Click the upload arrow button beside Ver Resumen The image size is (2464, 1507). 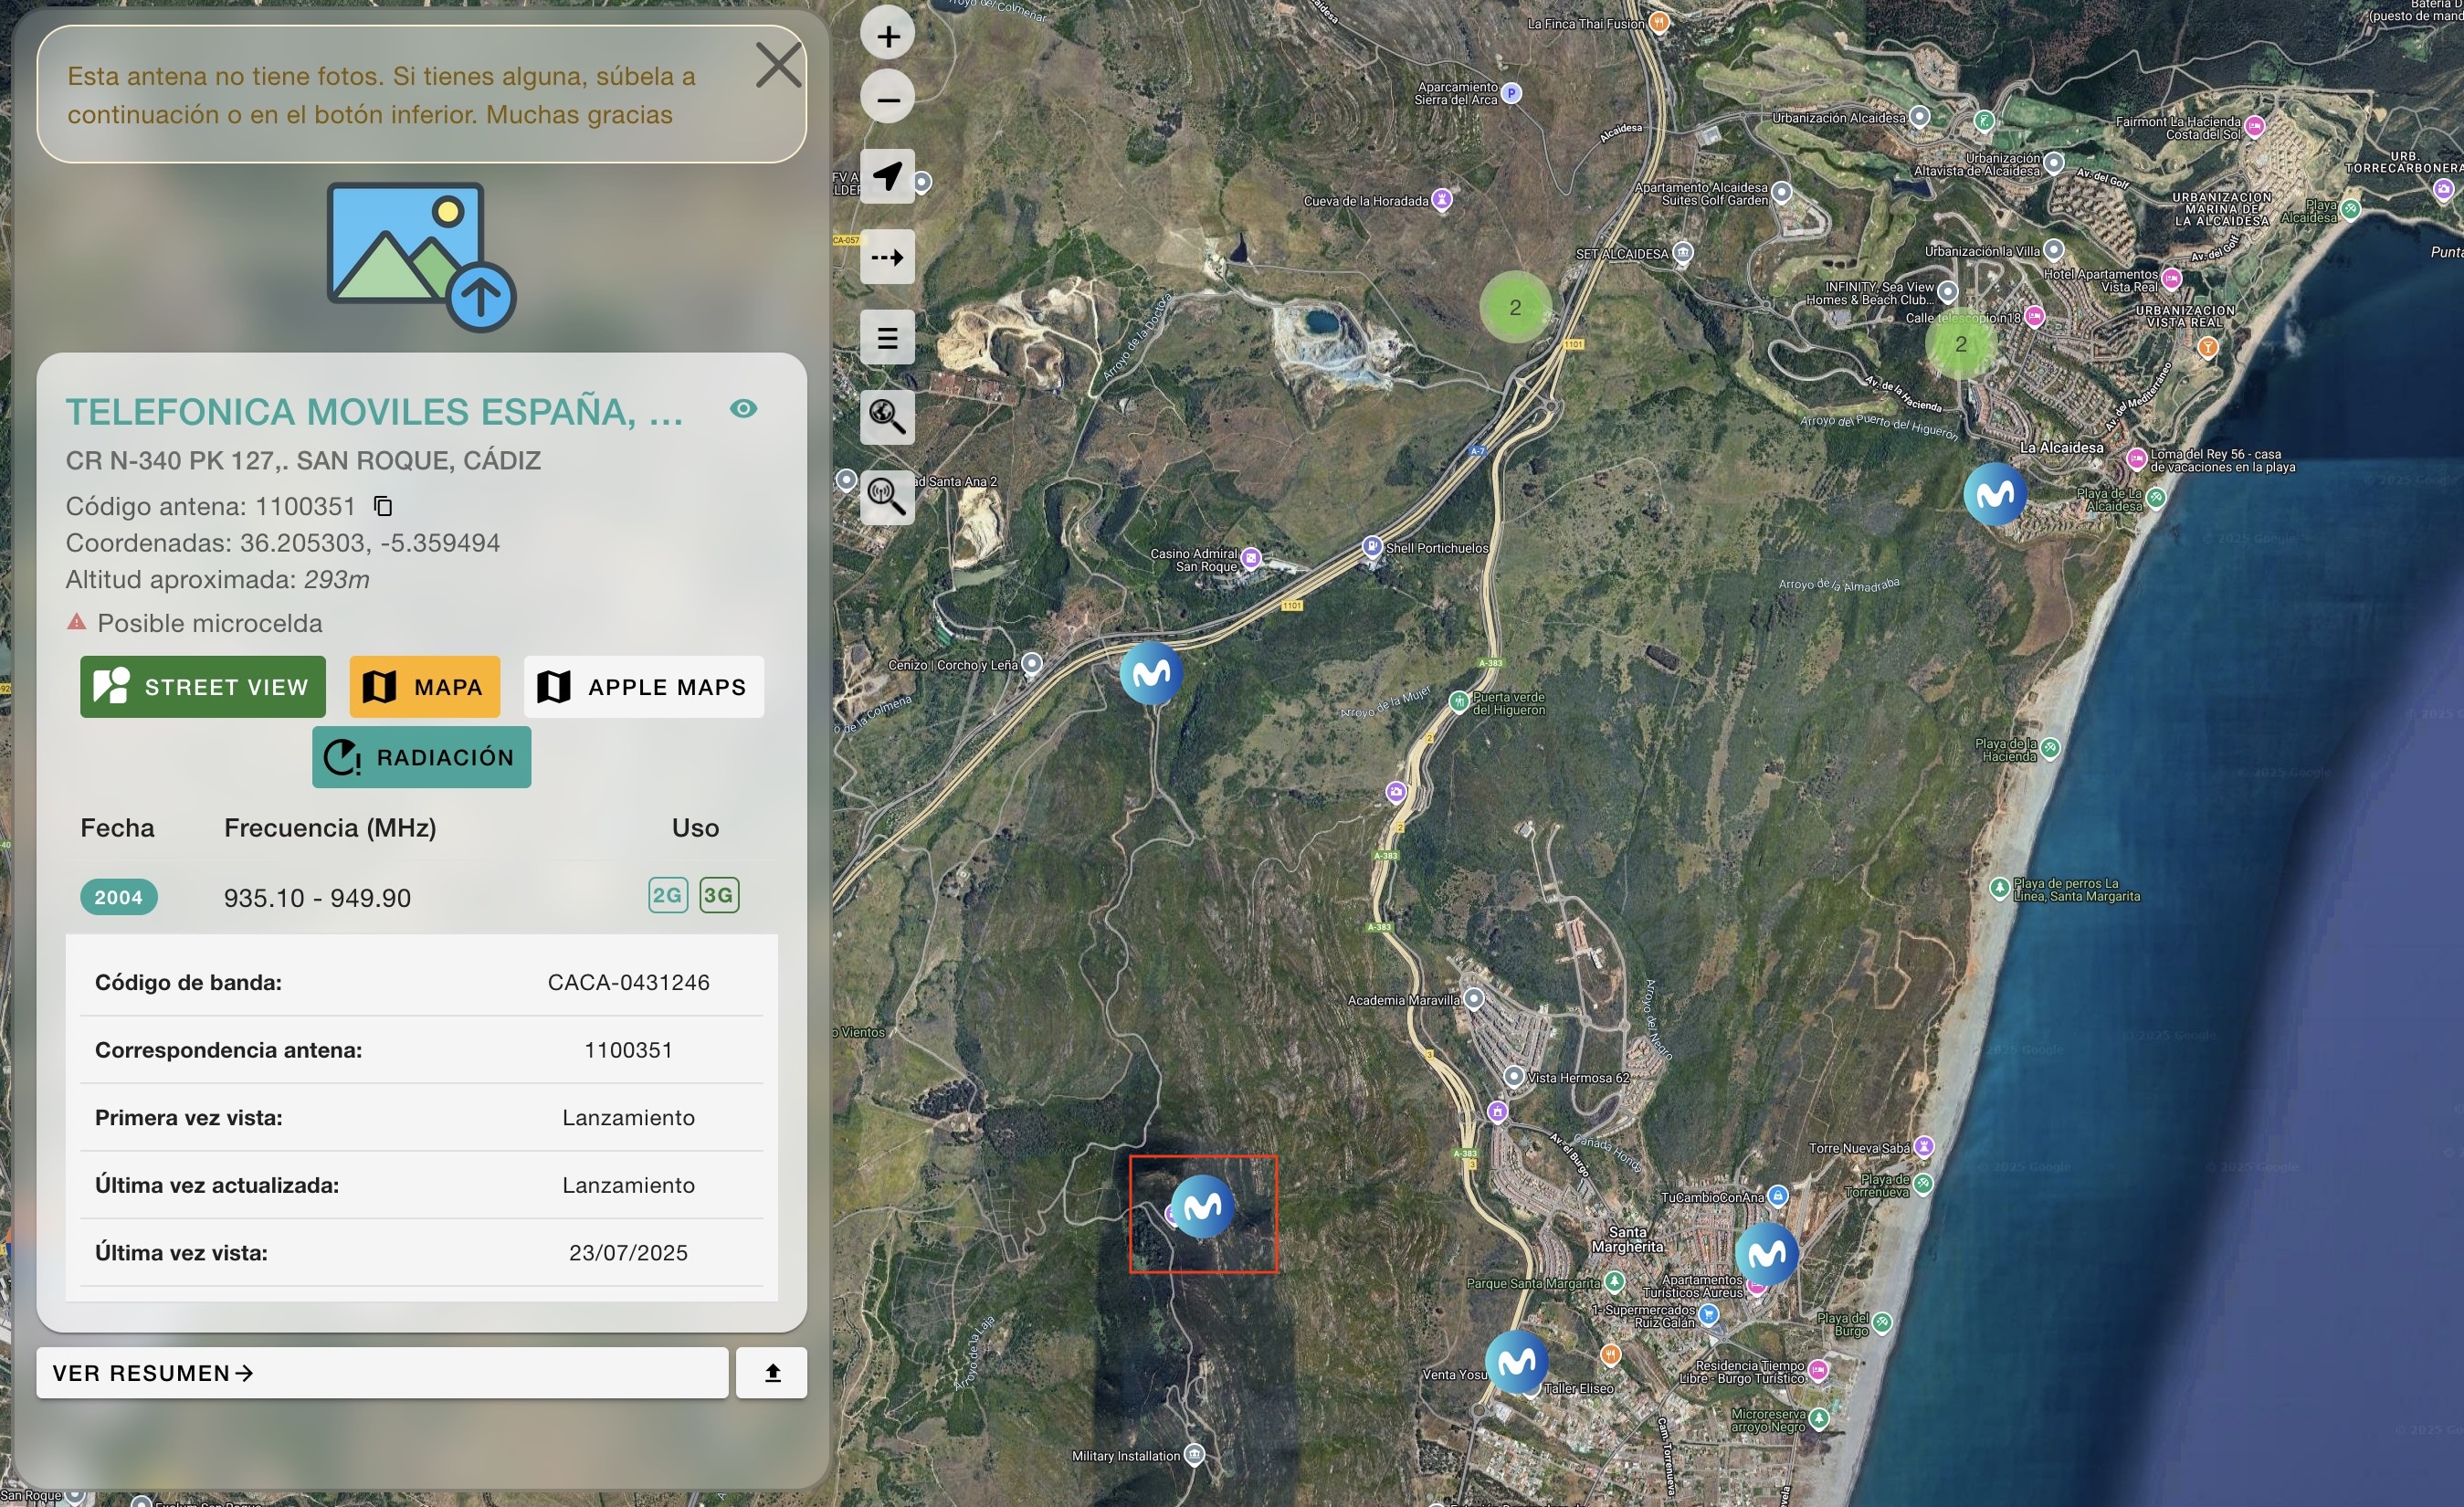click(771, 1373)
